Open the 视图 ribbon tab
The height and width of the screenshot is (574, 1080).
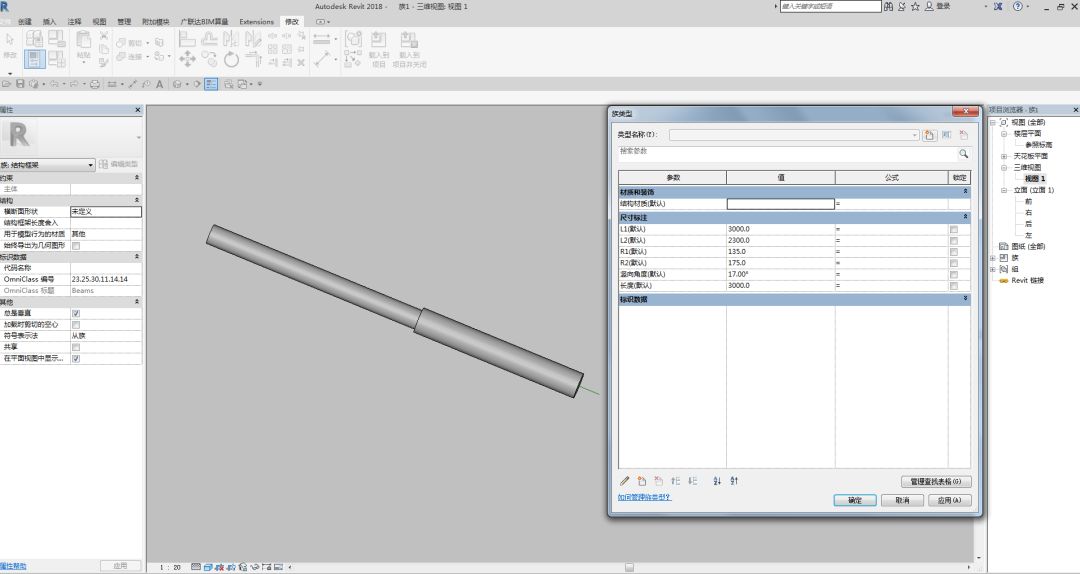pyautogui.click(x=99, y=22)
